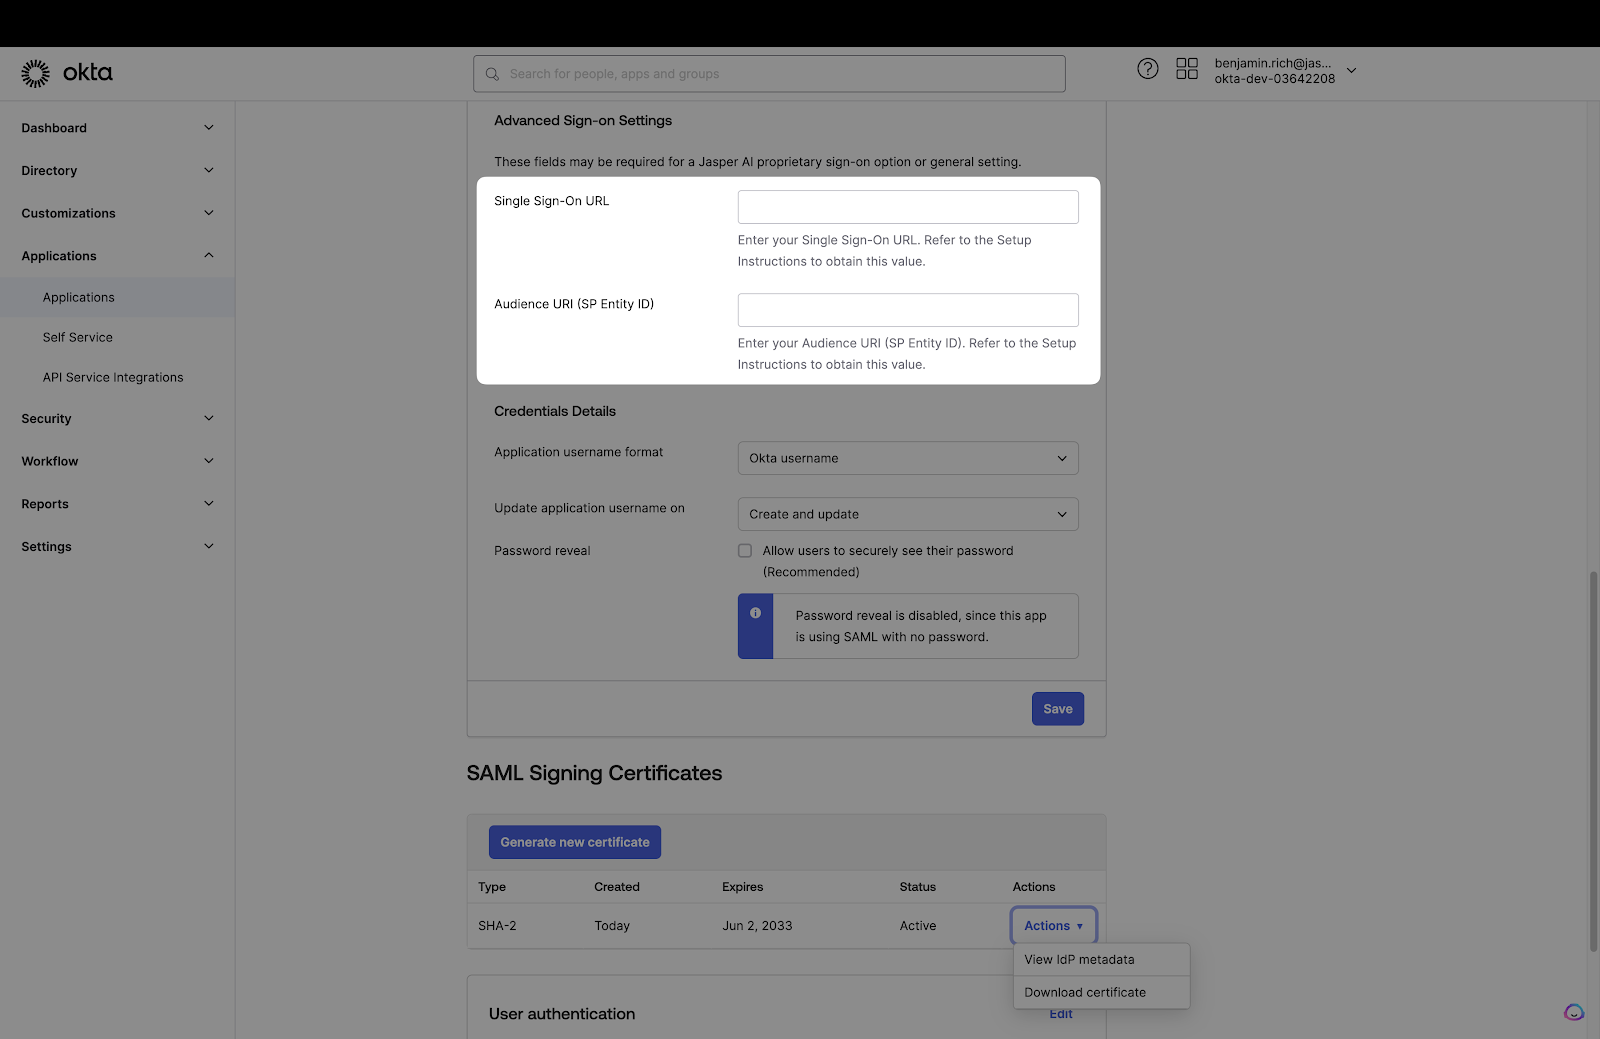The width and height of the screenshot is (1600, 1039).
Task: Click the 'Credentials Details' heading
Action: pos(555,411)
